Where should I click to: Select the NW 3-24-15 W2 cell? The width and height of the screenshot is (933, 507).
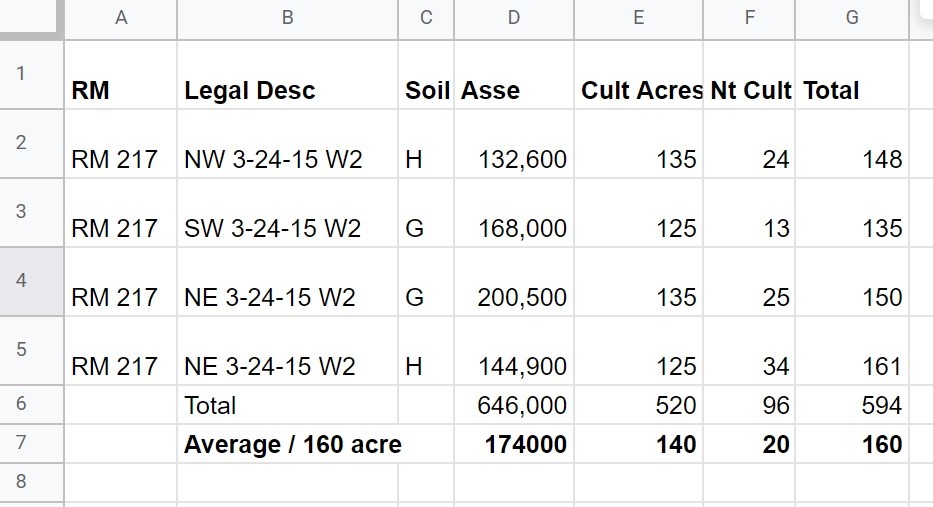(287, 143)
